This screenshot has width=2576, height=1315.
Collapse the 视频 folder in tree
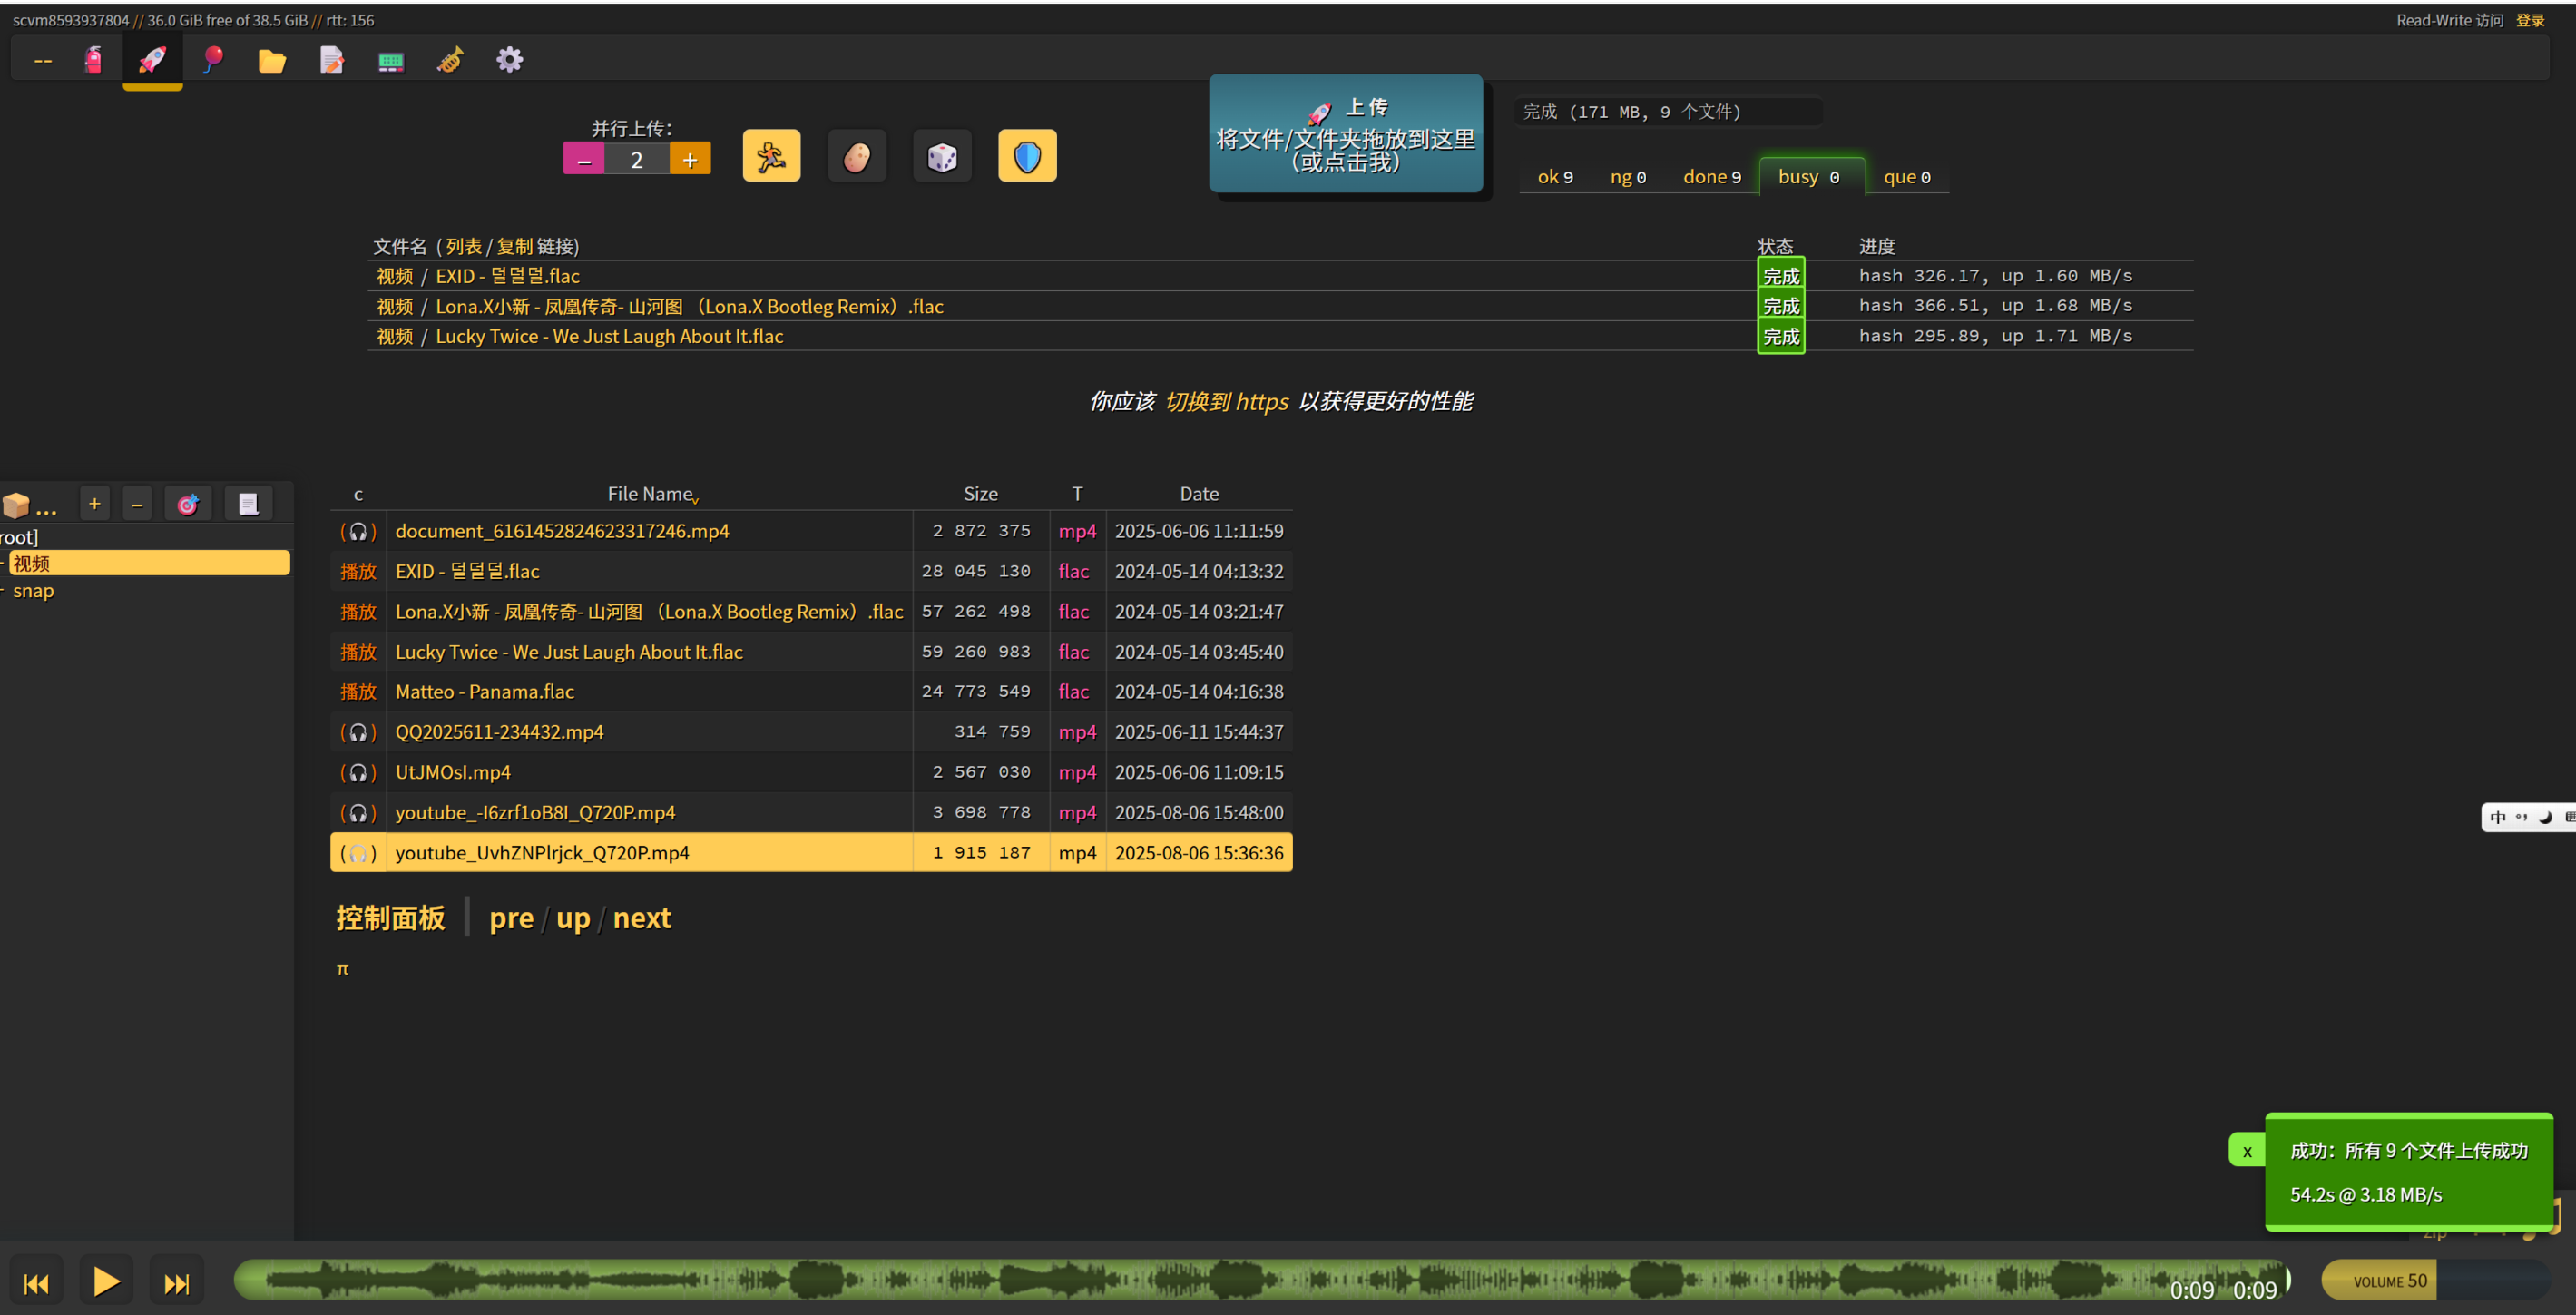coord(4,564)
